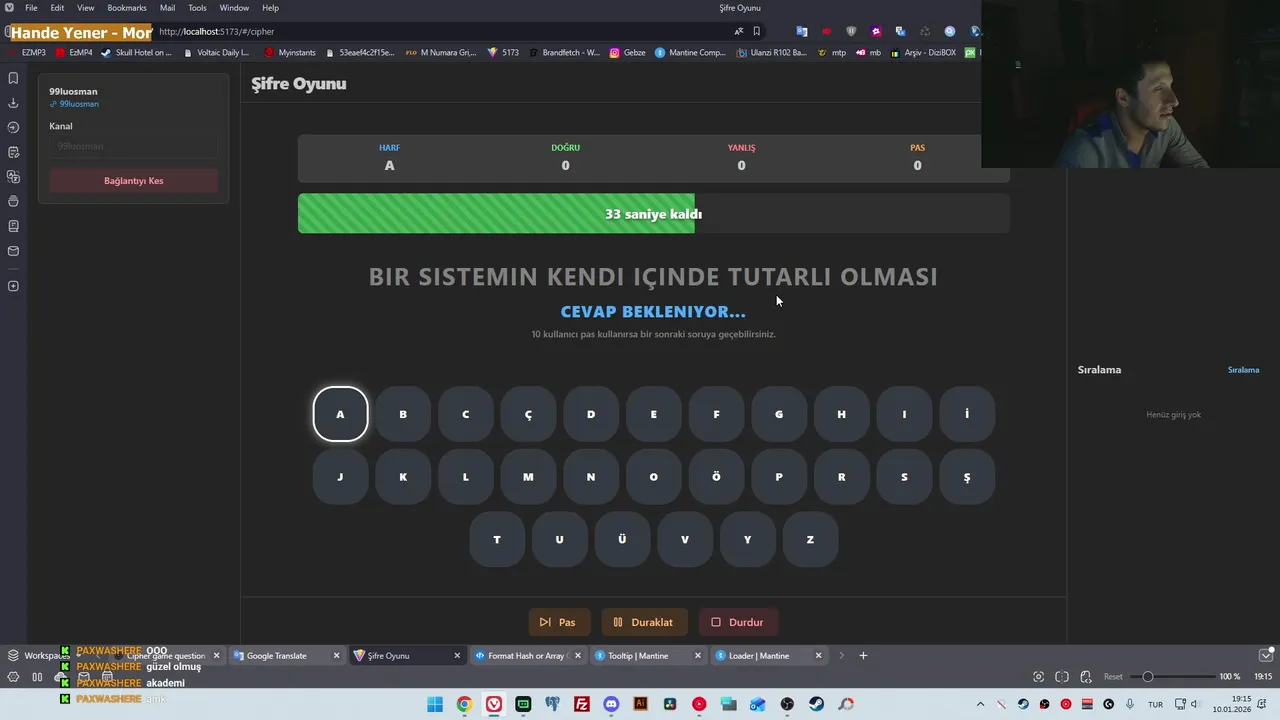This screenshot has width=1280, height=720.
Task: Click the shield extension icon in toolbar
Action: tap(851, 31)
